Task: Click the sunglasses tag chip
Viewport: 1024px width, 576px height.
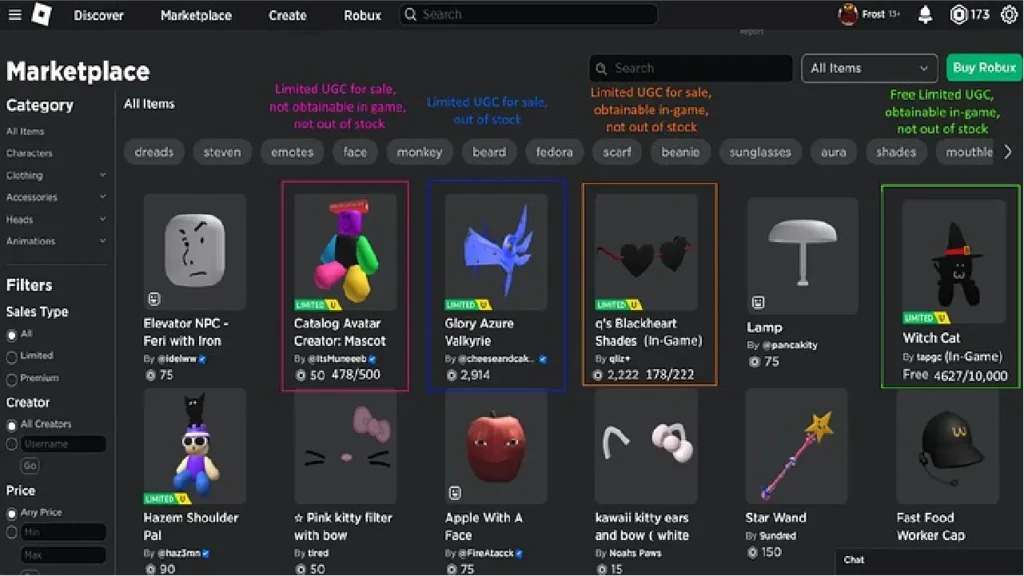Action: click(760, 152)
